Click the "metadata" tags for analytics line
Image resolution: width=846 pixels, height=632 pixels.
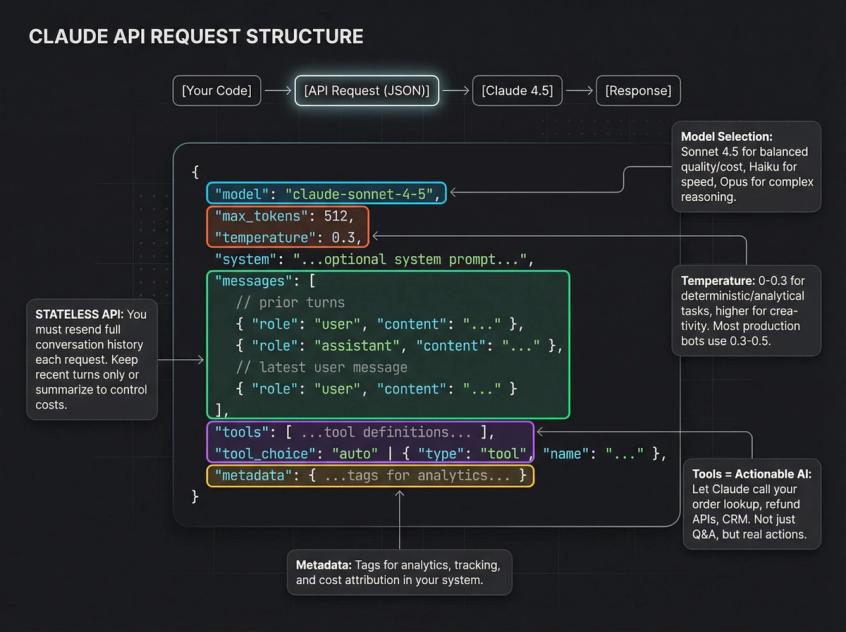click(370, 475)
